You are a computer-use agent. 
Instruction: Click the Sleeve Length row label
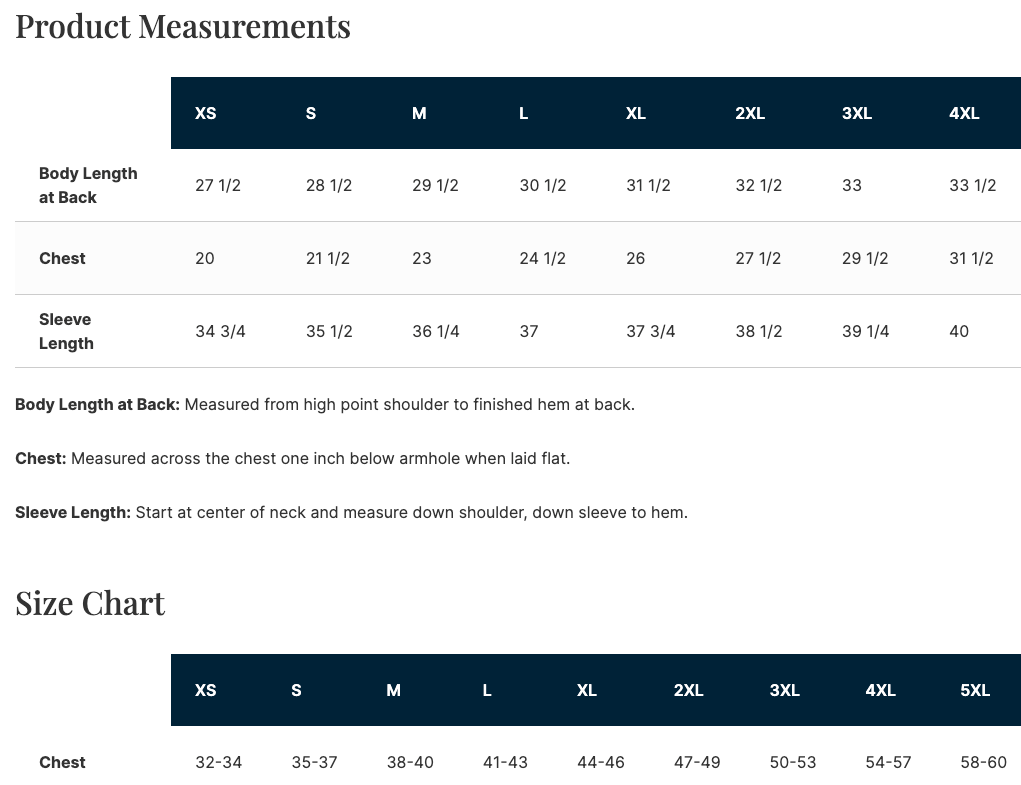coord(66,331)
